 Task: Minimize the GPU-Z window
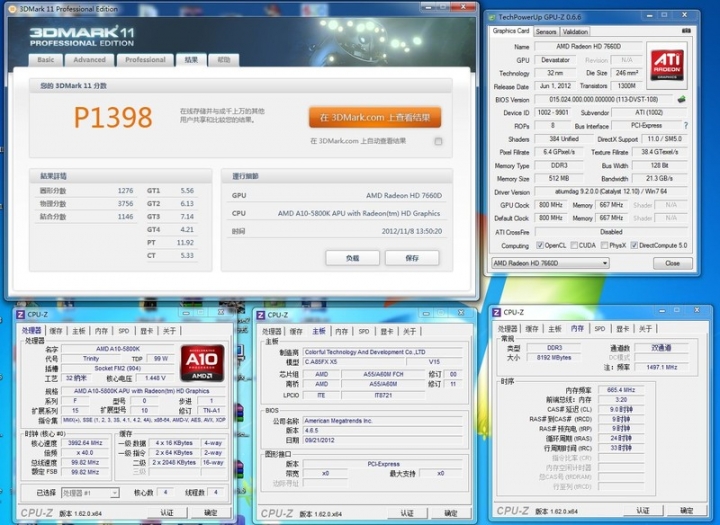click(649, 16)
